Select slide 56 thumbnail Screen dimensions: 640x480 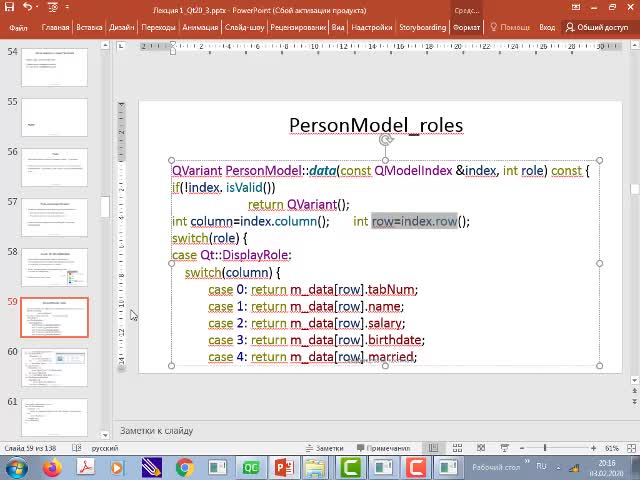[x=54, y=168]
